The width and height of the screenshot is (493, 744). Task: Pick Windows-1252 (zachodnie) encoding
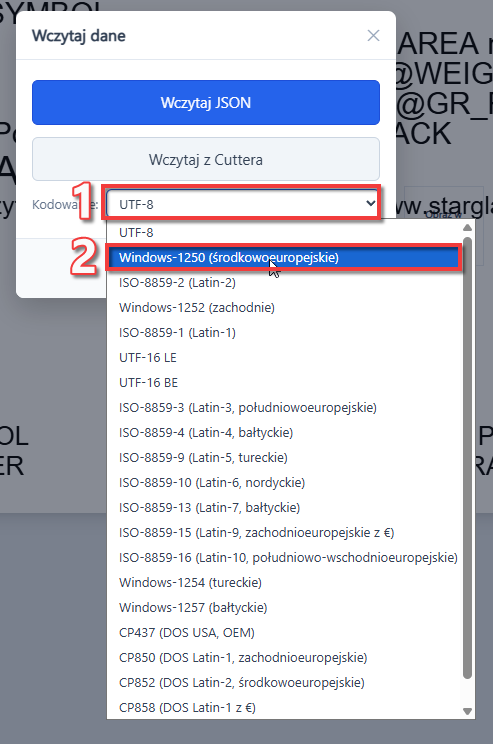pos(285,307)
